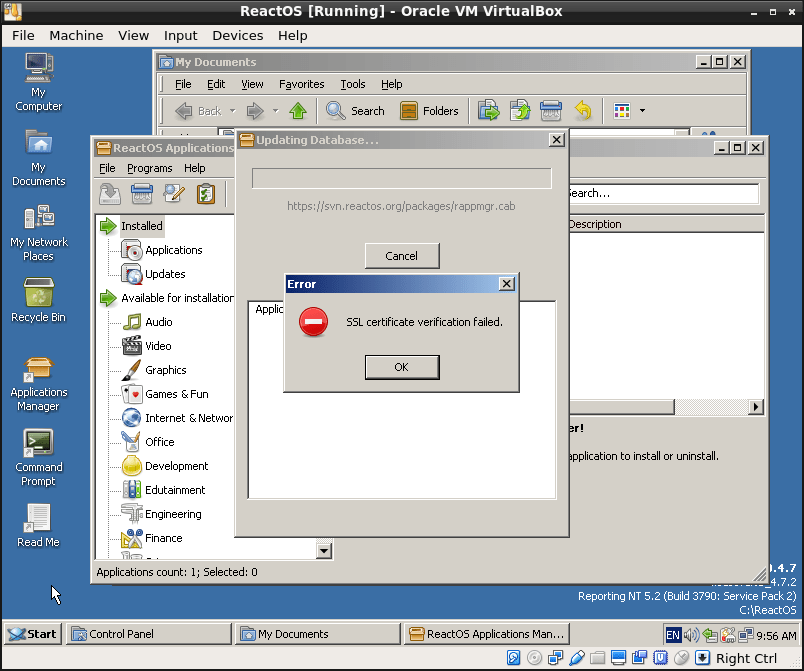
Task: Click the network icon in the VirtualBox status bar
Action: pyautogui.click(x=555, y=658)
